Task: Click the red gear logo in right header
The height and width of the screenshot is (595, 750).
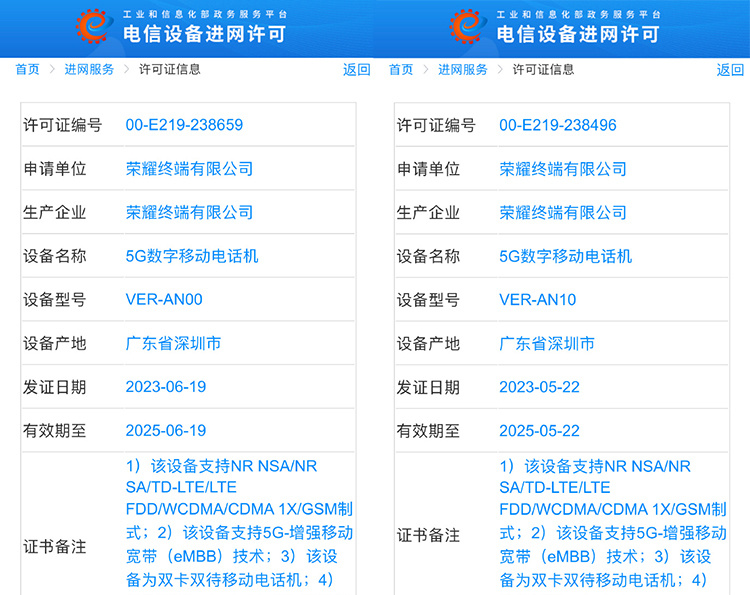Action: [468, 27]
